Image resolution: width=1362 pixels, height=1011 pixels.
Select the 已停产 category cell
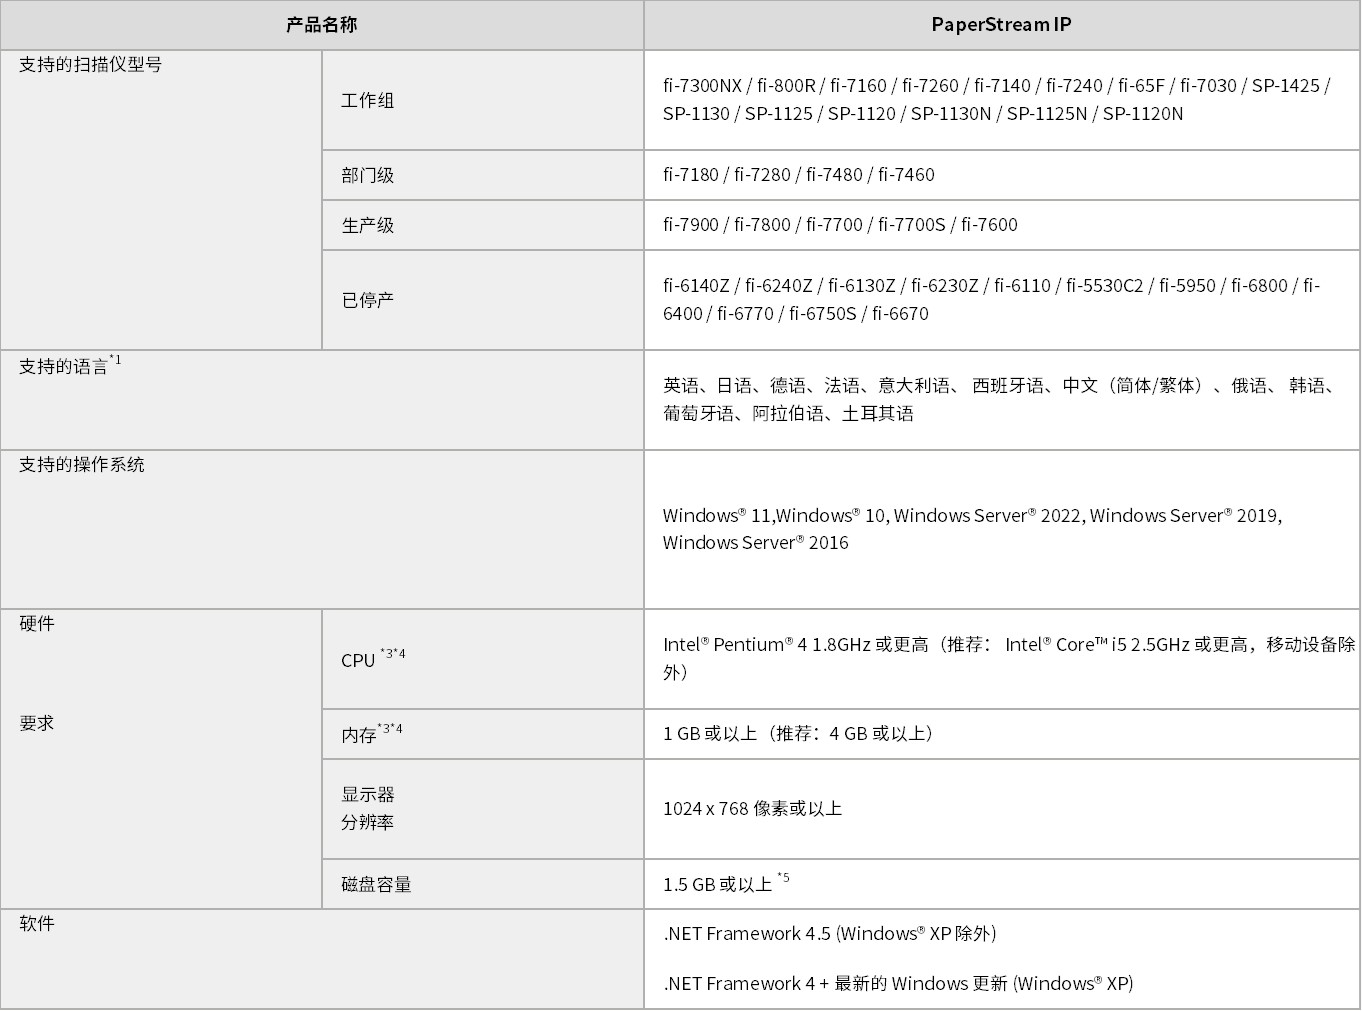(x=483, y=300)
